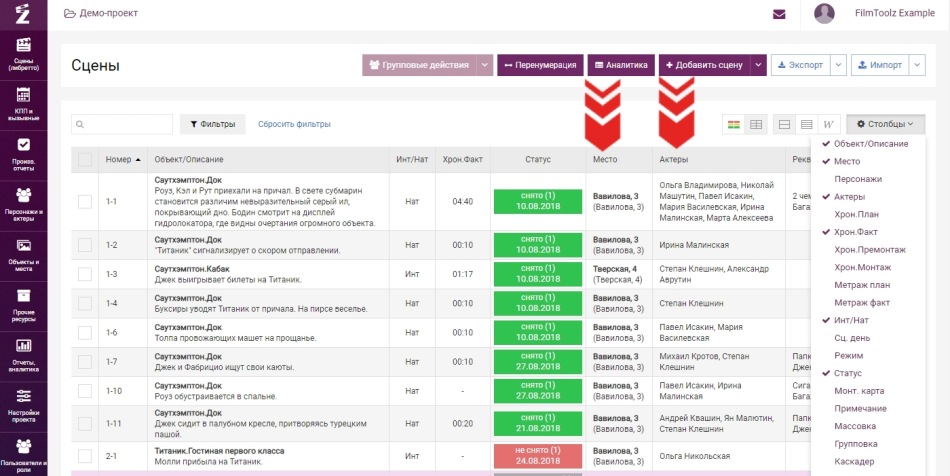The width and height of the screenshot is (950, 476).
Task: Click red не снято status of scene 2-1
Action: point(537,456)
